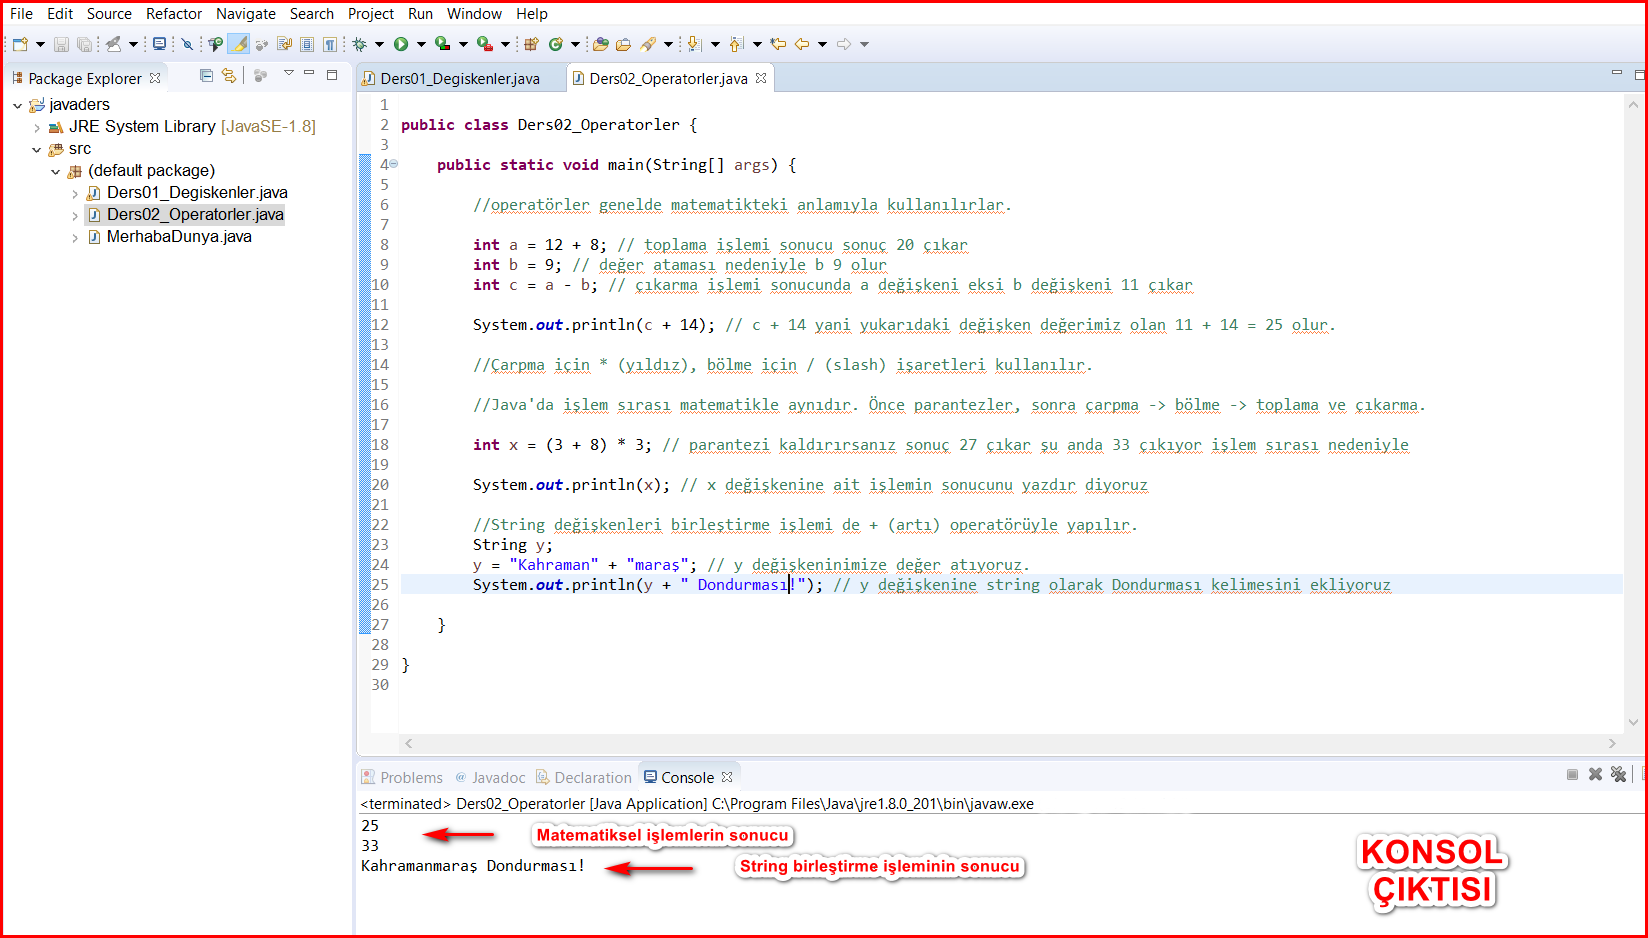Minimize the editor area
The width and height of the screenshot is (1648, 938).
pos(1616,74)
